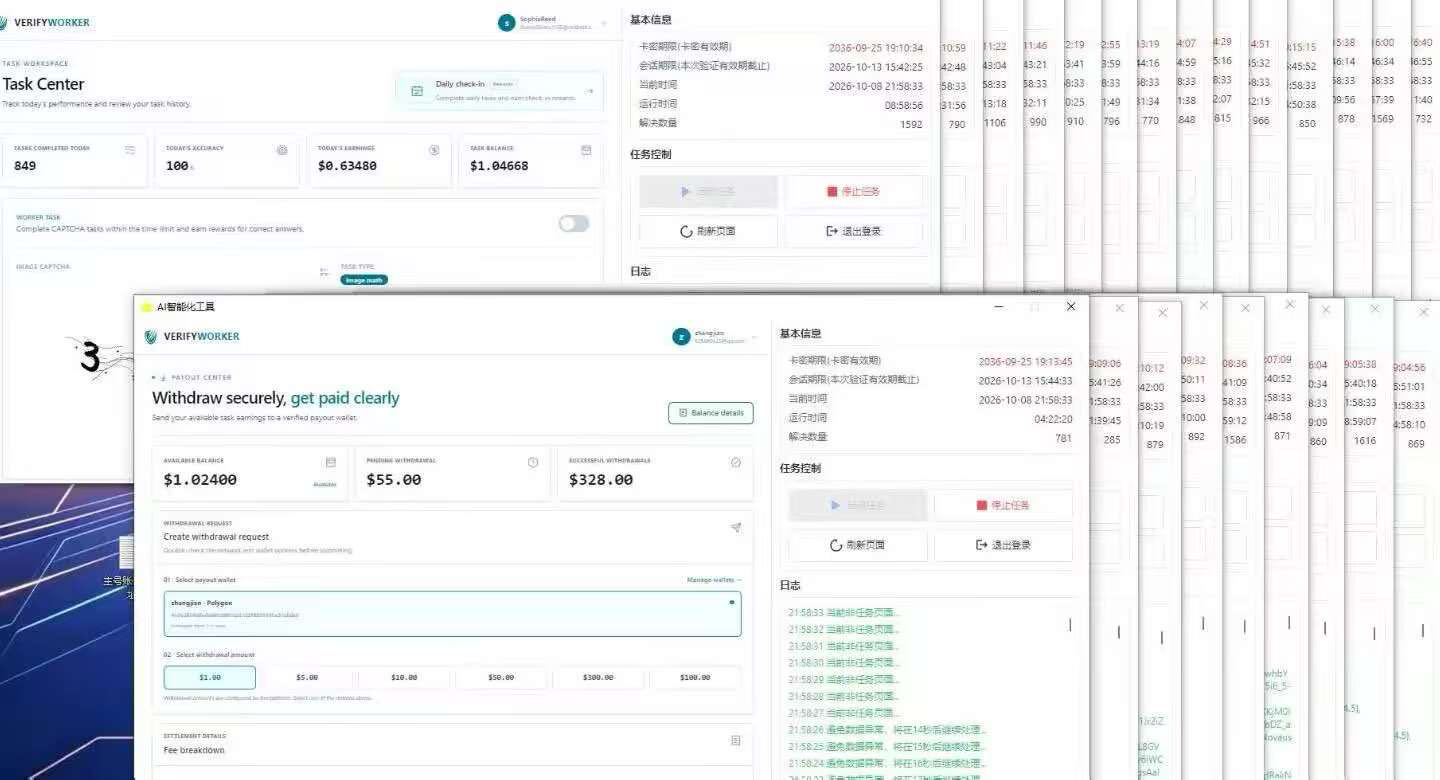Viewport: 1440px width, 780px height.
Task: Click the Fee breakdown document icon
Action: (x=736, y=740)
